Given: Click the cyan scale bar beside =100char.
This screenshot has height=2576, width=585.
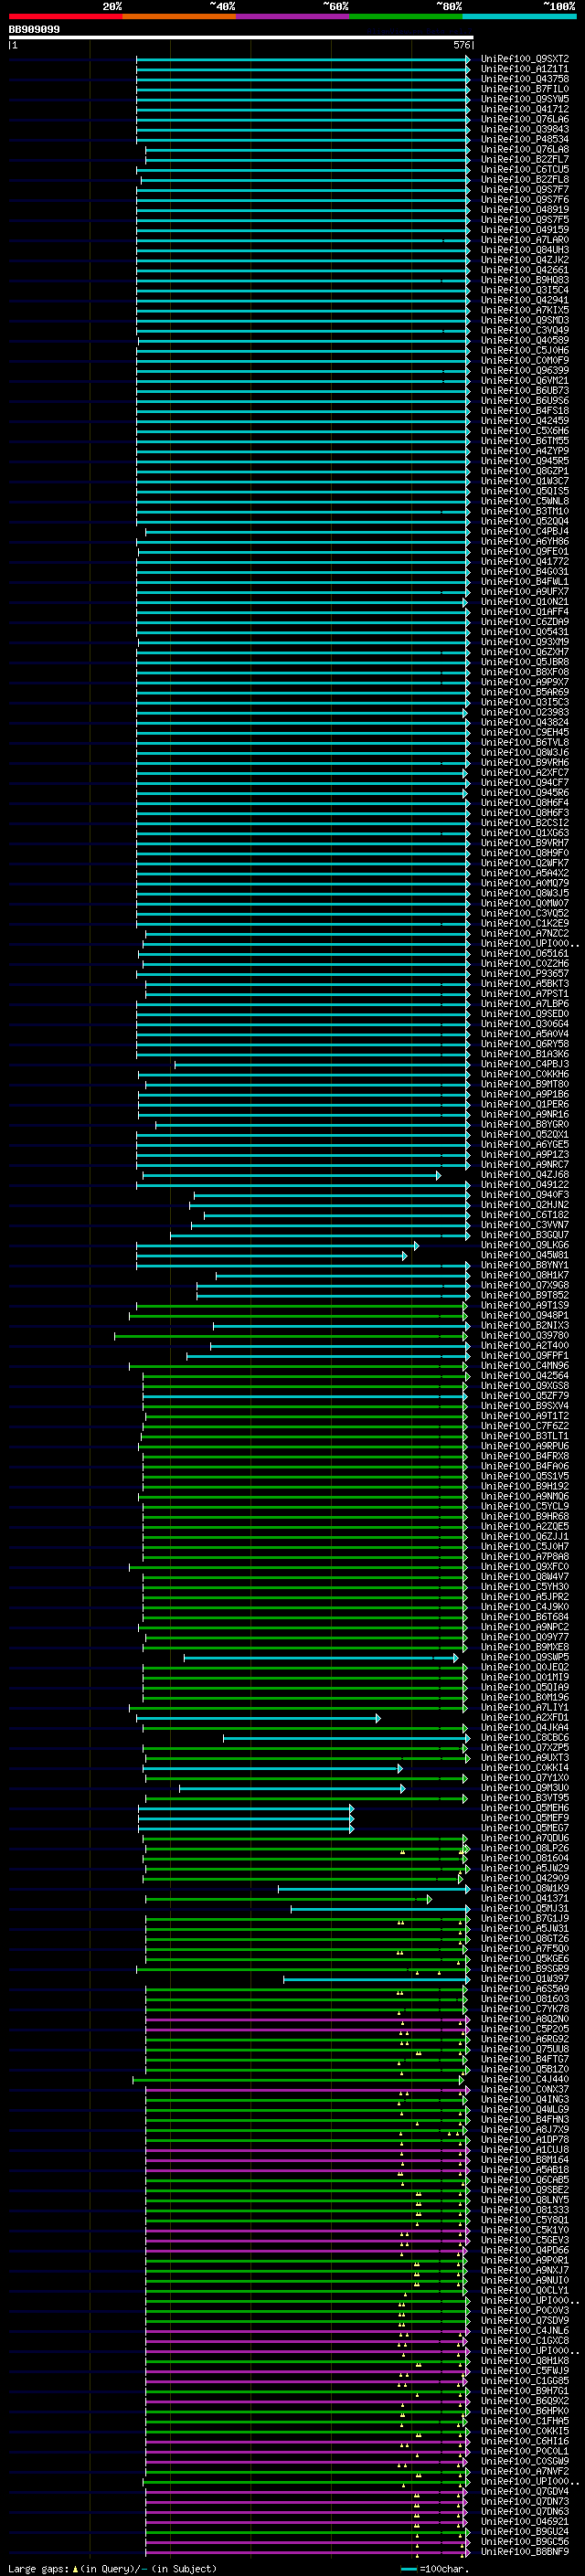Looking at the screenshot, I should click(408, 2568).
